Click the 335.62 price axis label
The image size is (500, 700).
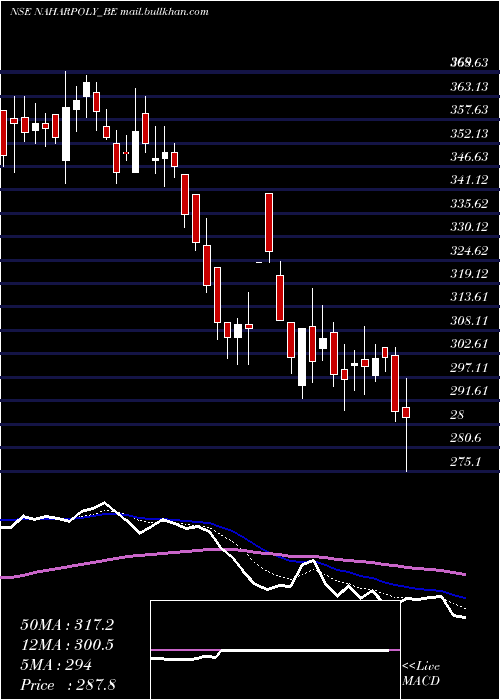click(469, 204)
